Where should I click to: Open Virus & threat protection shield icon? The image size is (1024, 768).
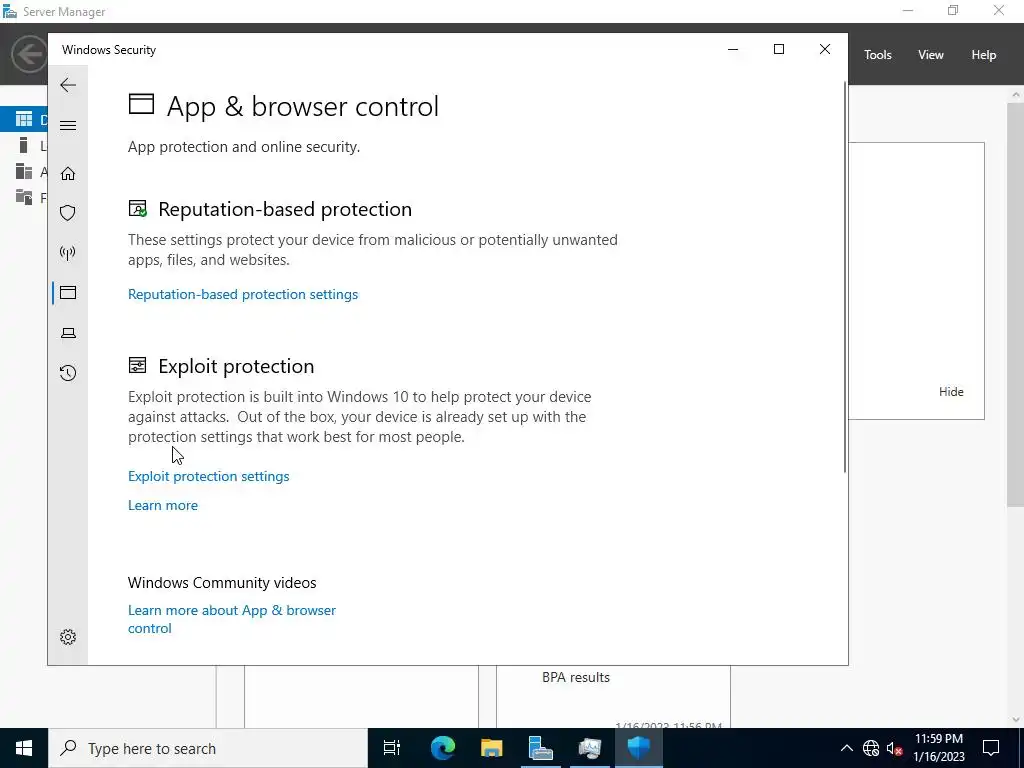(68, 213)
